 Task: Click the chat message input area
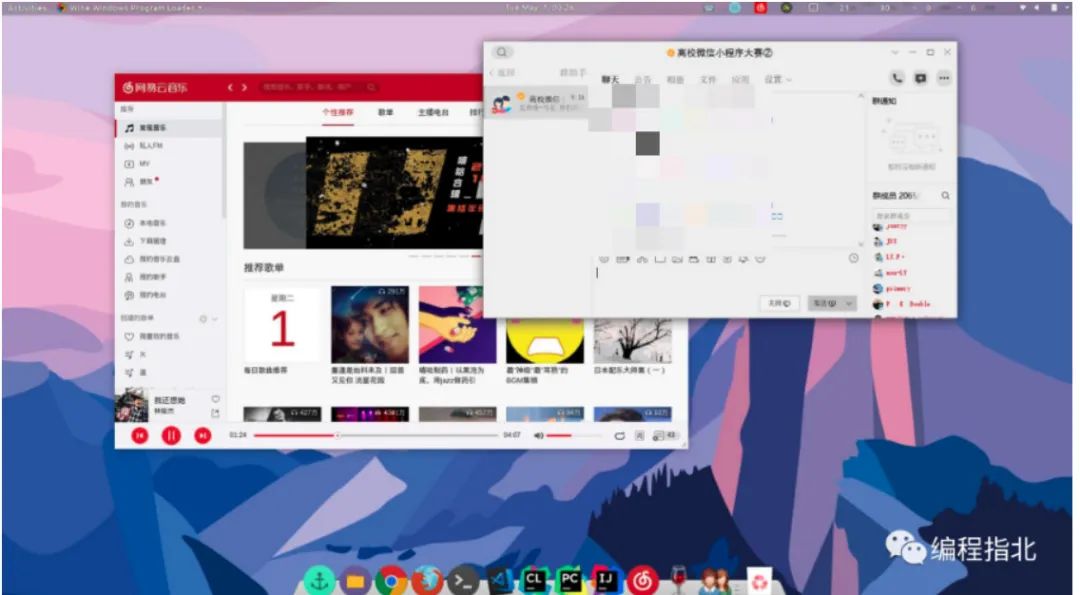[x=727, y=279]
